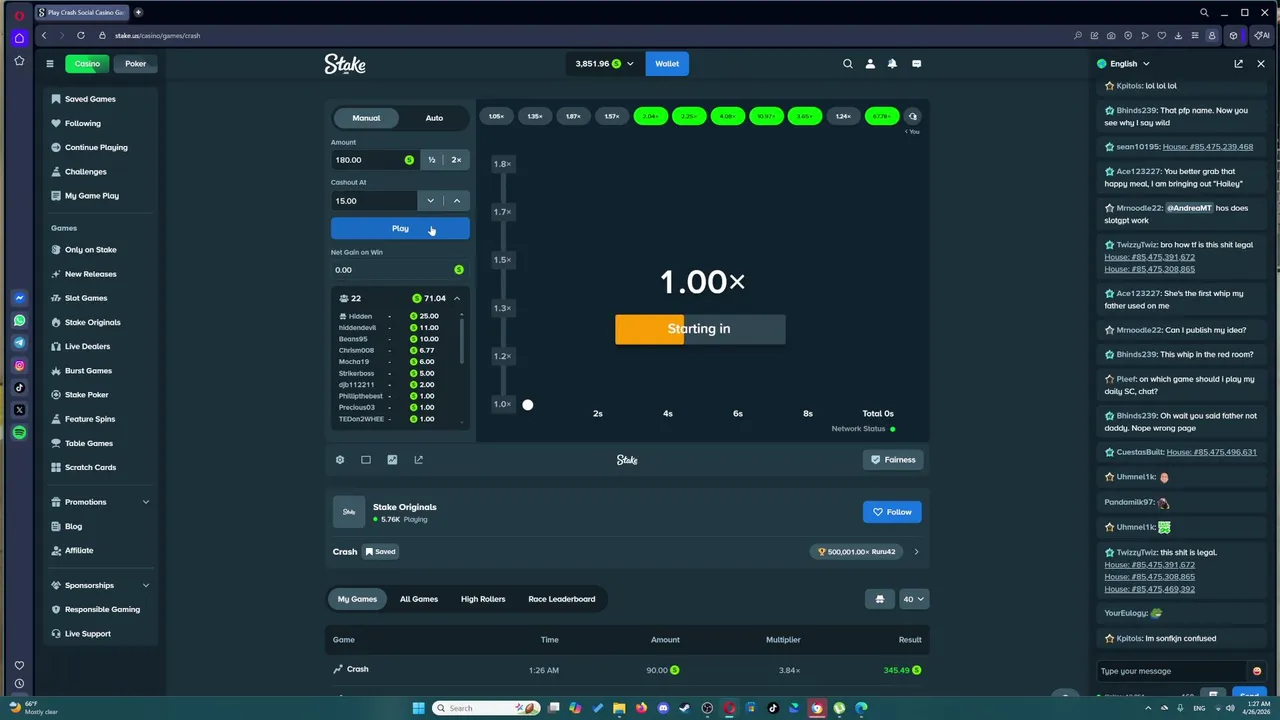
Task: Open site search magnifier in Stake header
Action: point(848,64)
